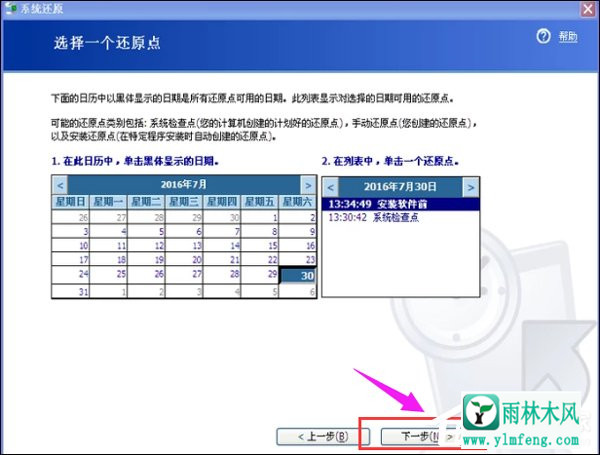
Task: Click the 系统还原 title bar icon
Action: tap(11, 8)
